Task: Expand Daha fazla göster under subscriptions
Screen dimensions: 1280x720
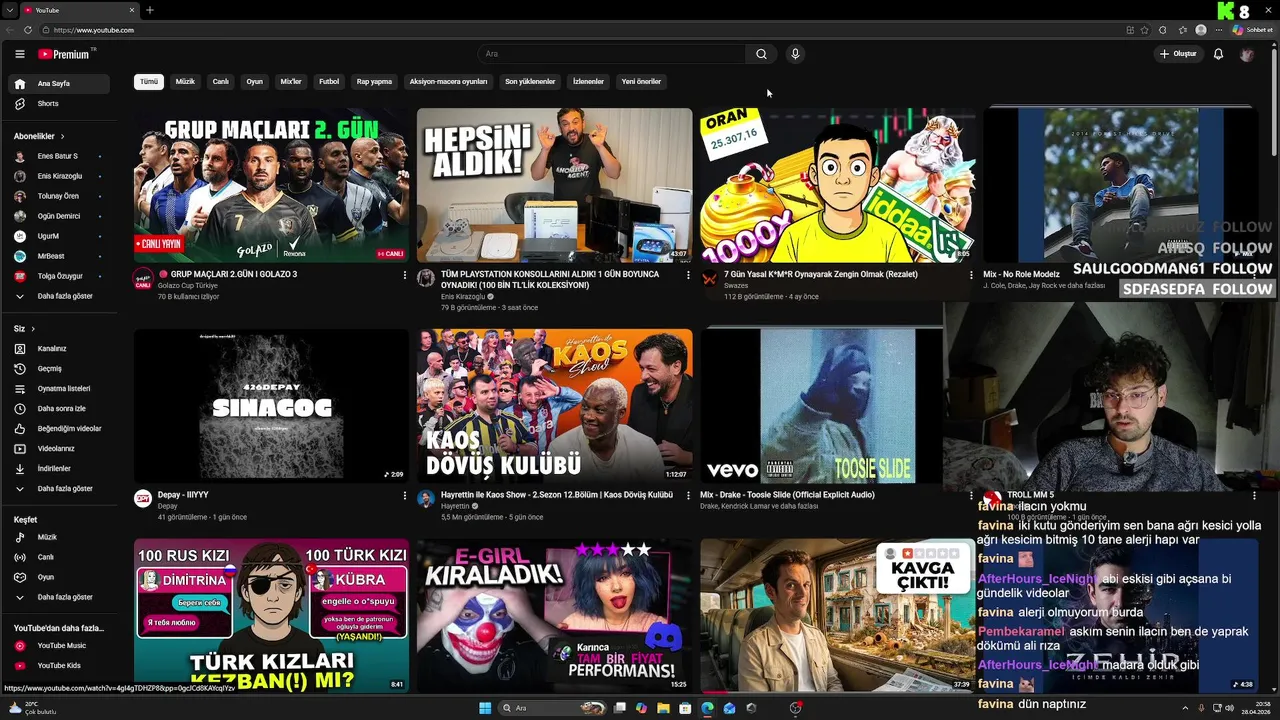Action: point(59,297)
